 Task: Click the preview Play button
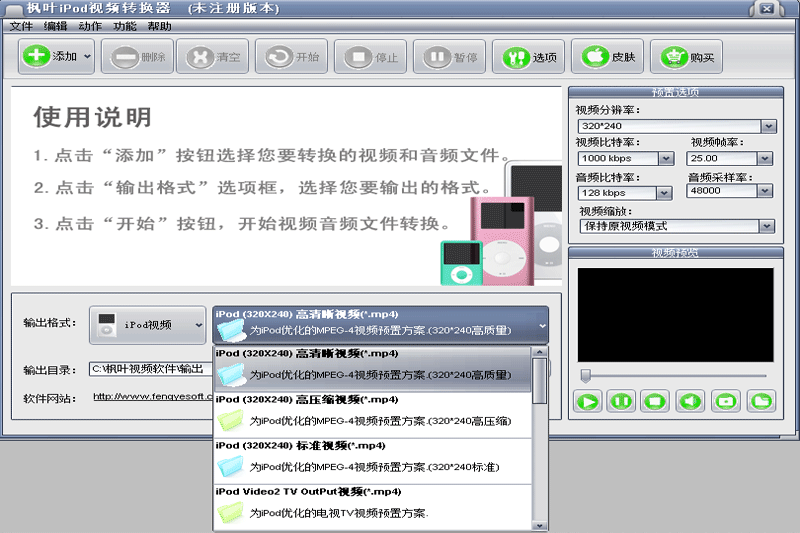(x=587, y=401)
